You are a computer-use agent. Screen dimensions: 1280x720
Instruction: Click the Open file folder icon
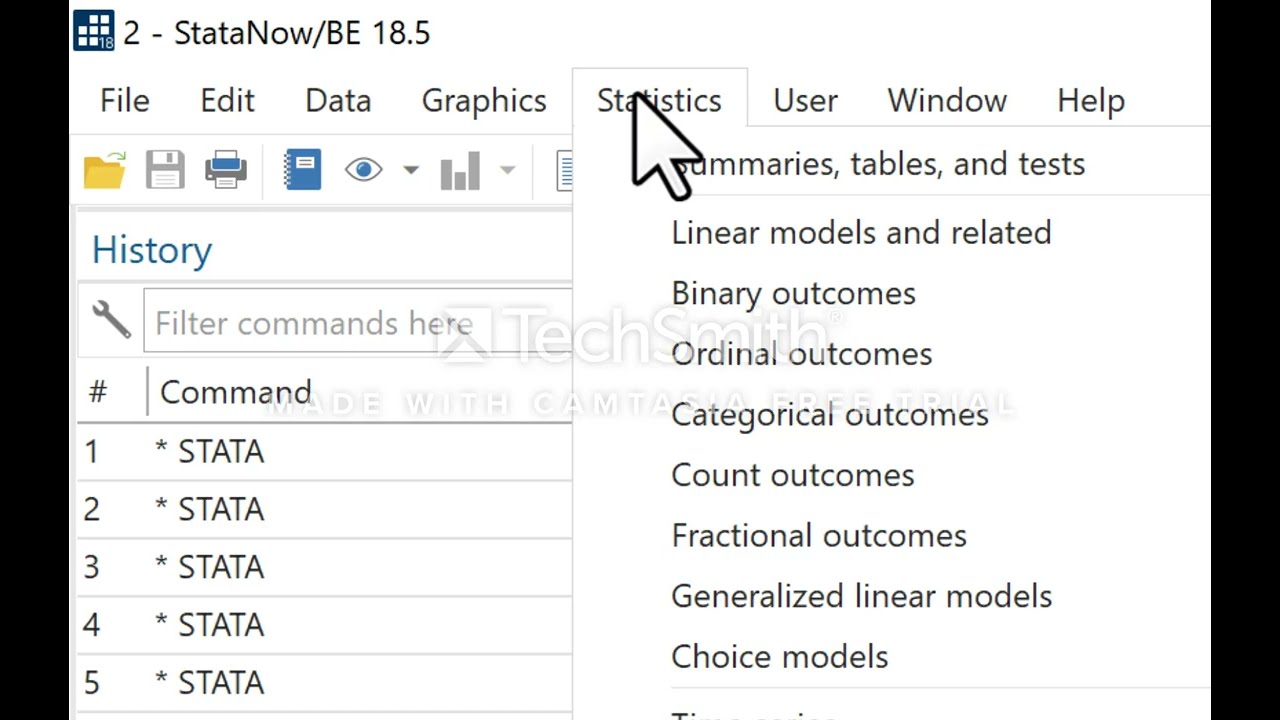(x=105, y=171)
